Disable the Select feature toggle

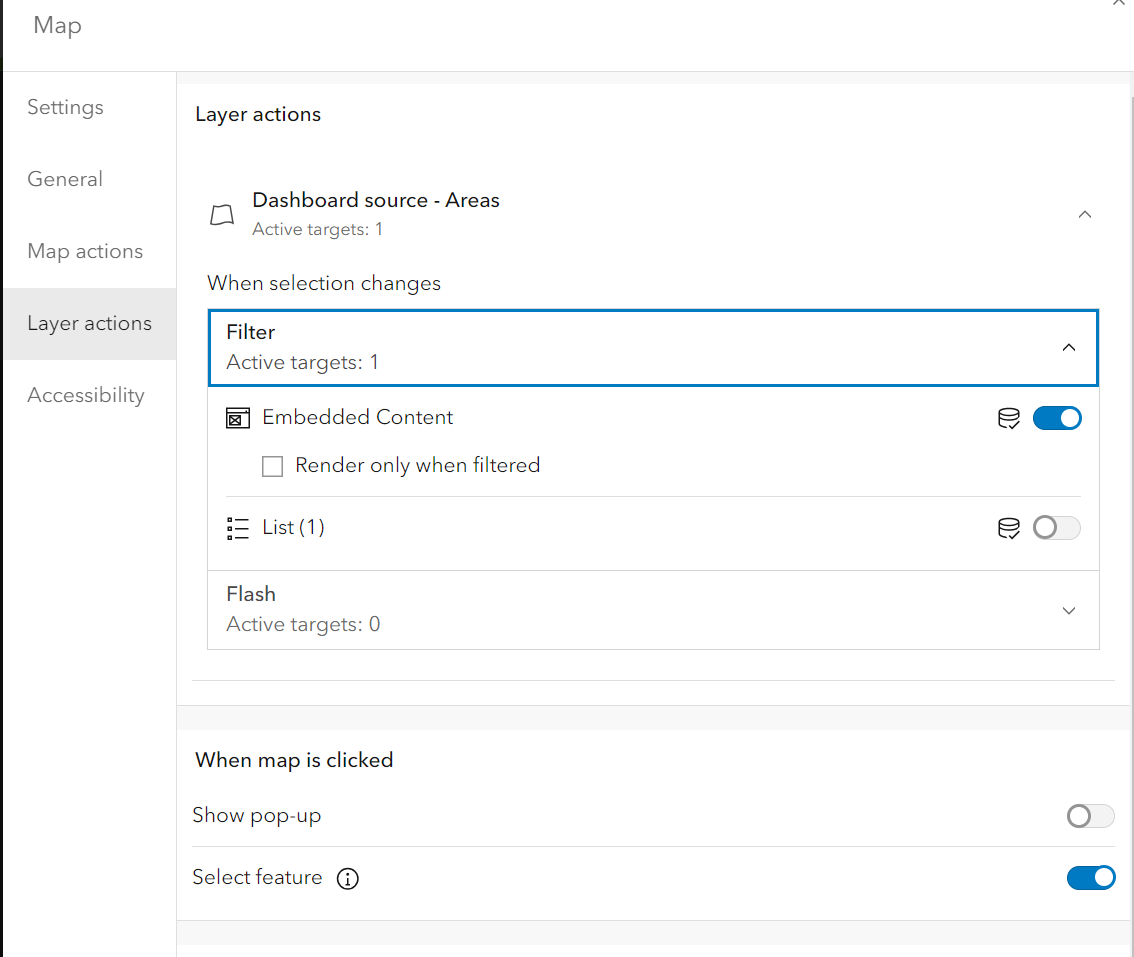(1091, 877)
